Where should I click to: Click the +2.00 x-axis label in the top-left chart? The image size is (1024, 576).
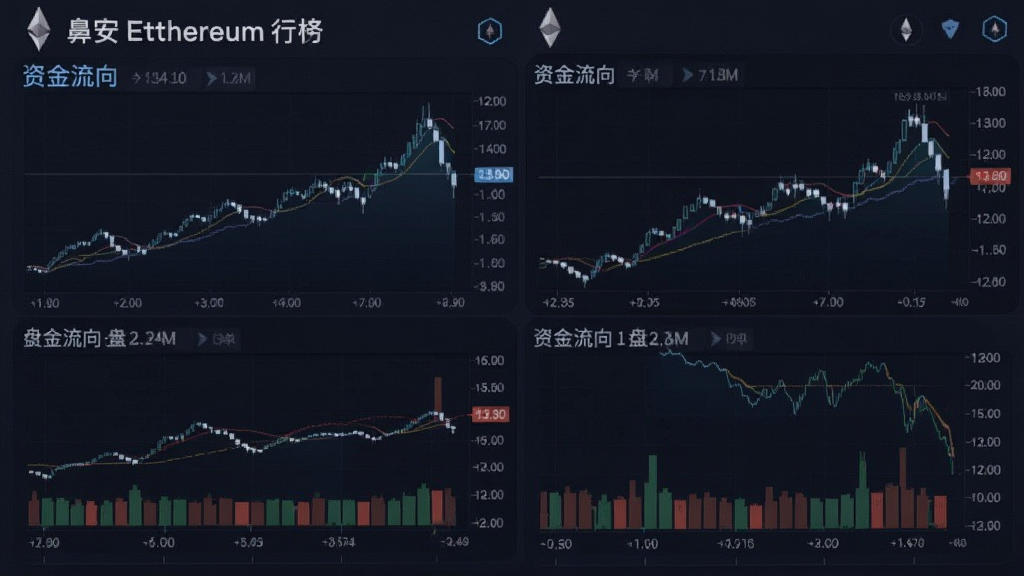click(127, 303)
